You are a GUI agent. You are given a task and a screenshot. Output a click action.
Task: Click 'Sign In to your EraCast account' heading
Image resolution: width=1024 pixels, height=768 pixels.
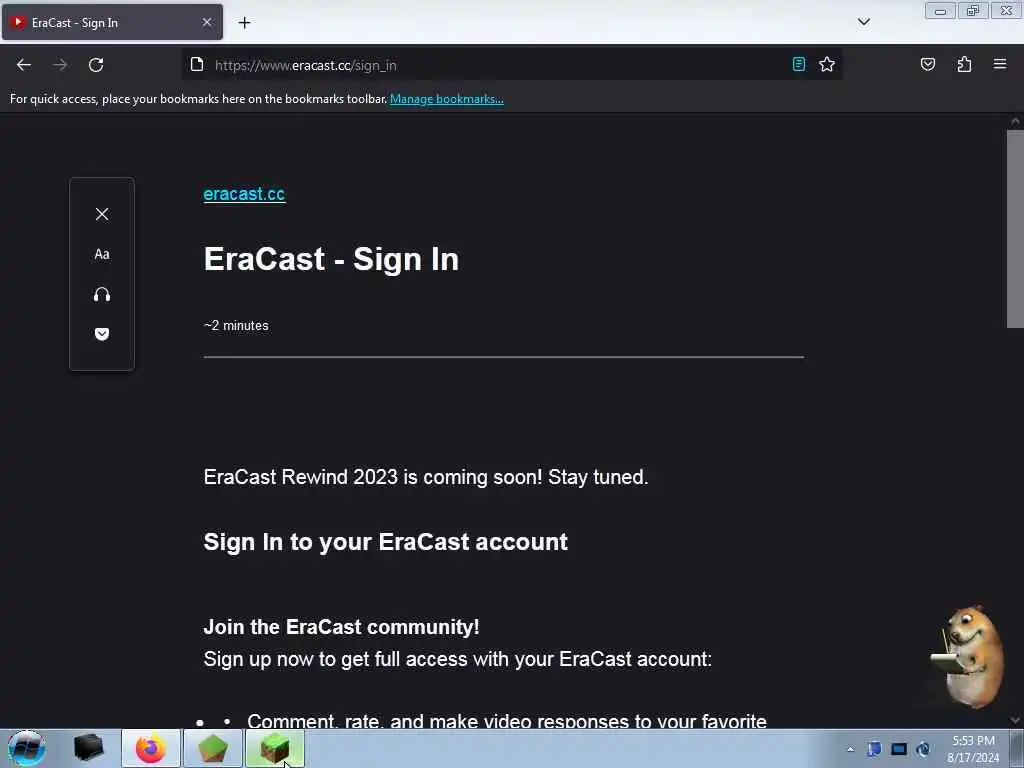pos(385,542)
